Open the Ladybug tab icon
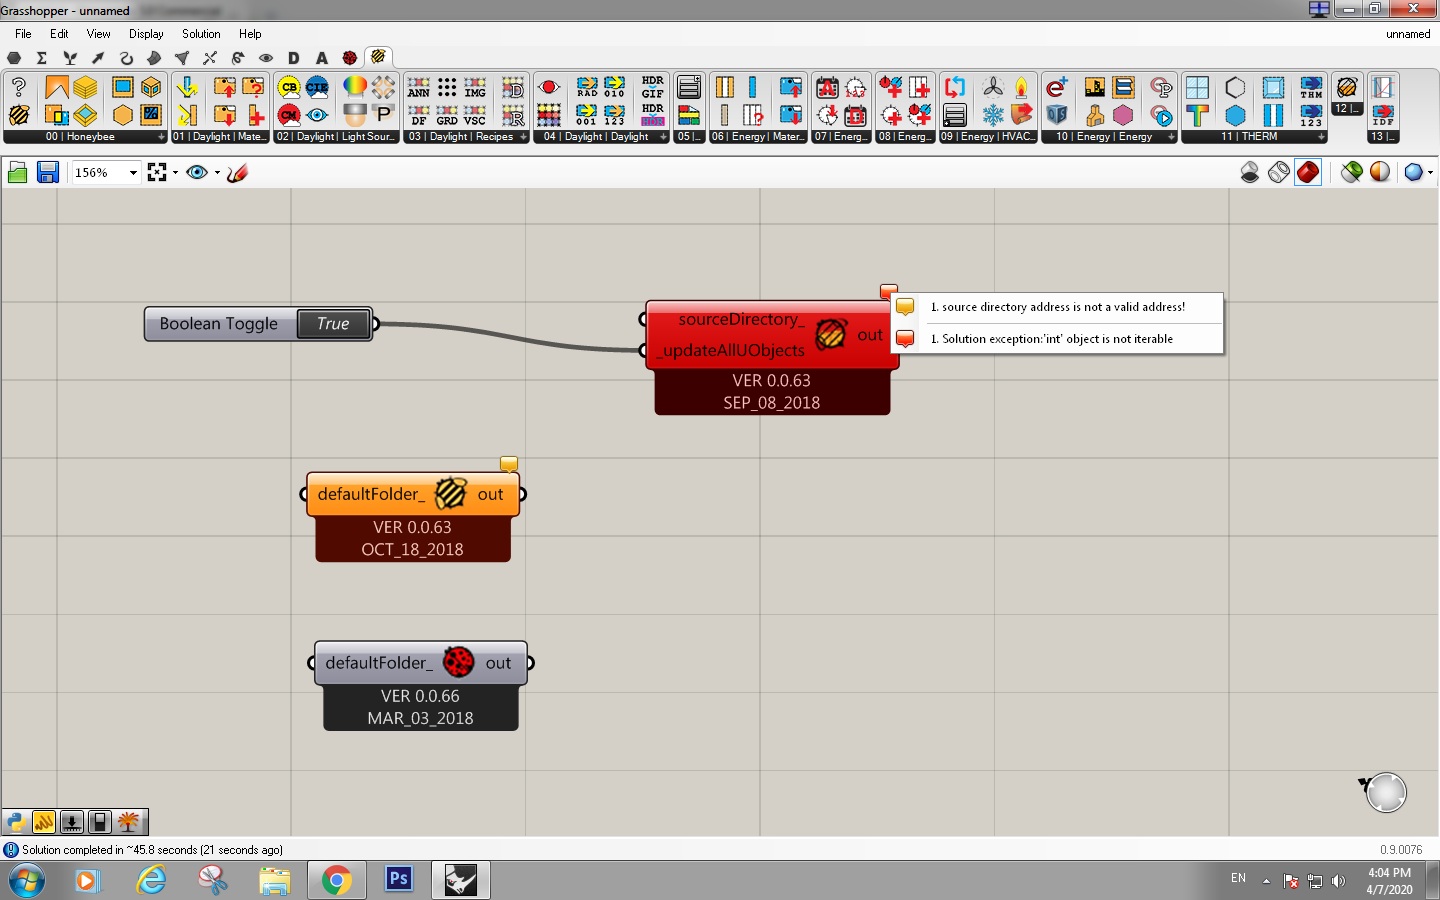The width and height of the screenshot is (1440, 900). (350, 58)
